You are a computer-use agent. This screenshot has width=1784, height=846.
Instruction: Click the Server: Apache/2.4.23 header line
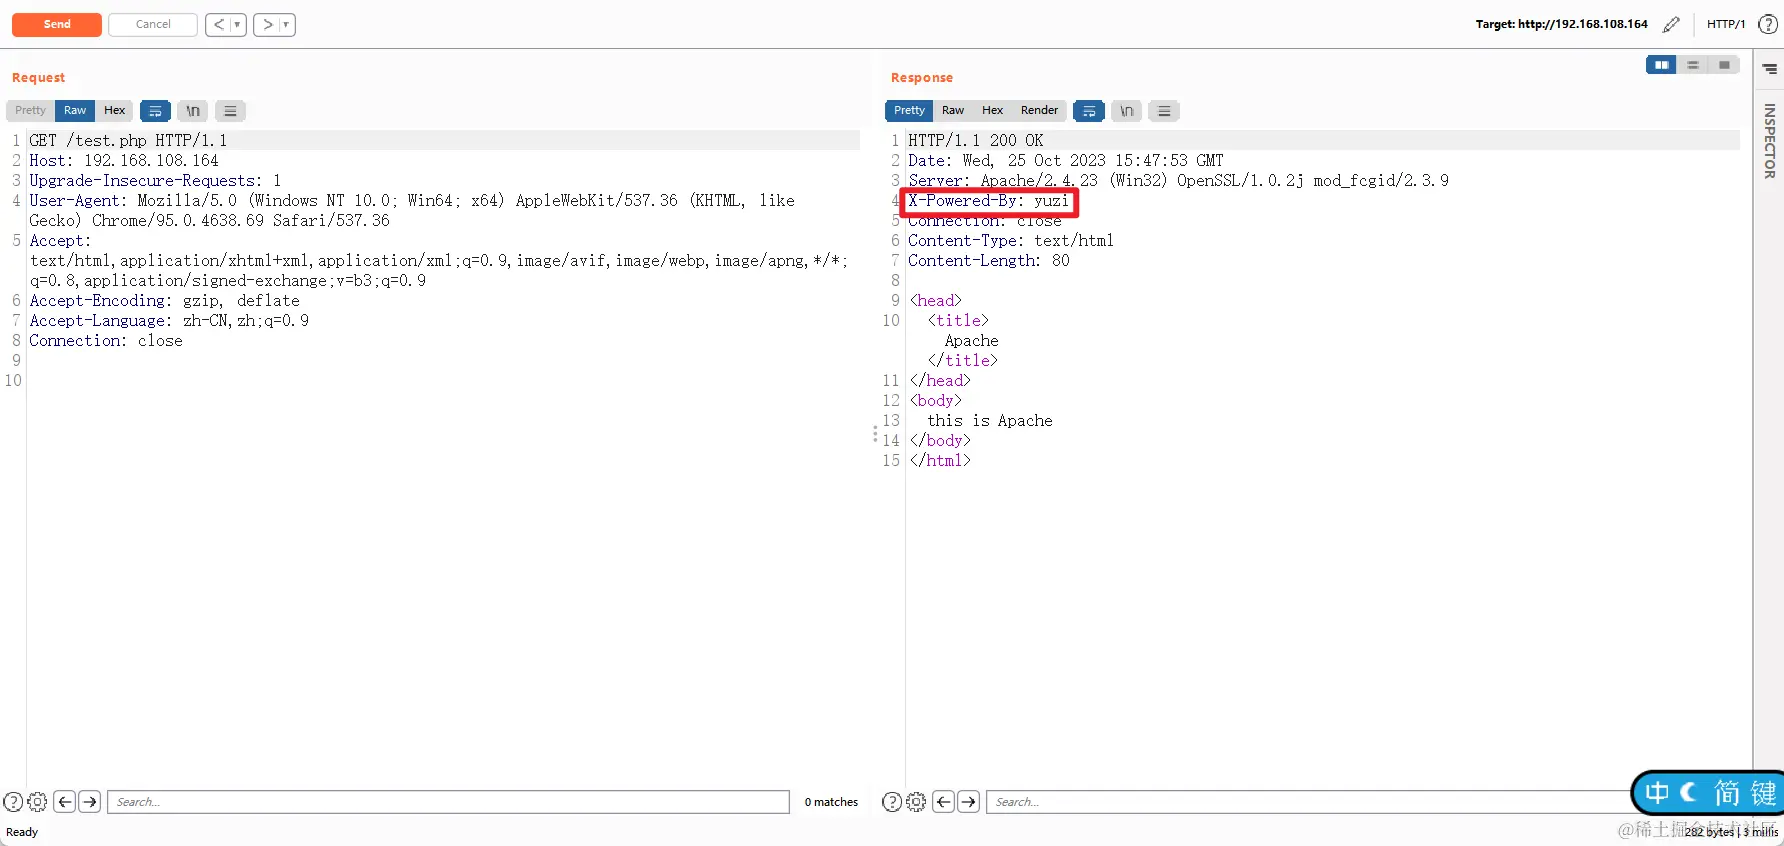tap(1178, 180)
